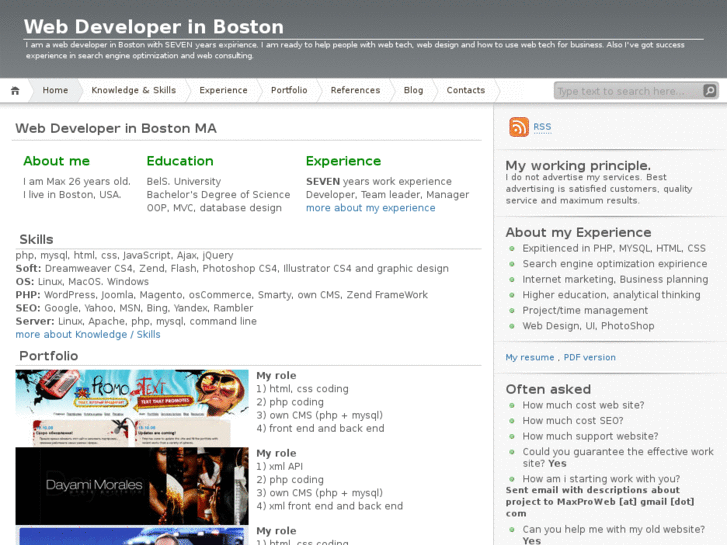This screenshot has height=545, width=727.
Task: Click the green 'Experience' heading
Action: pos(343,161)
